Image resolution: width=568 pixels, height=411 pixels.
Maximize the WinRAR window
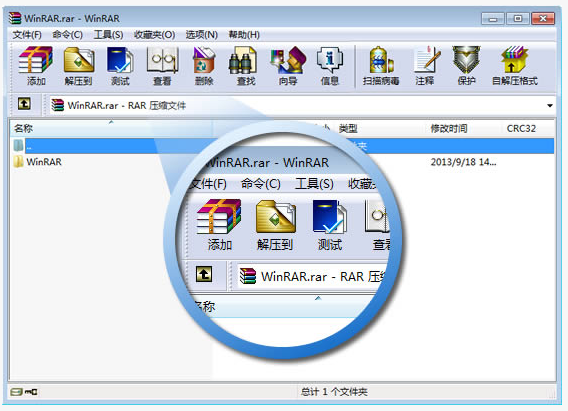pos(518,18)
